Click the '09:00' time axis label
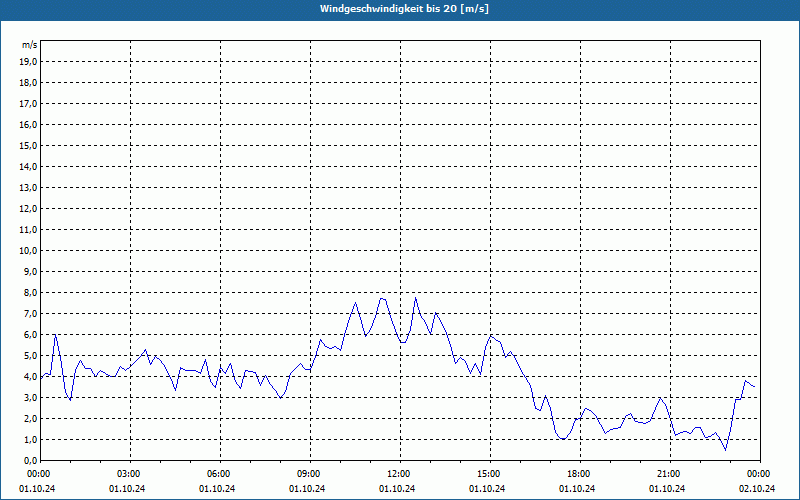The image size is (800, 500). pos(310,474)
